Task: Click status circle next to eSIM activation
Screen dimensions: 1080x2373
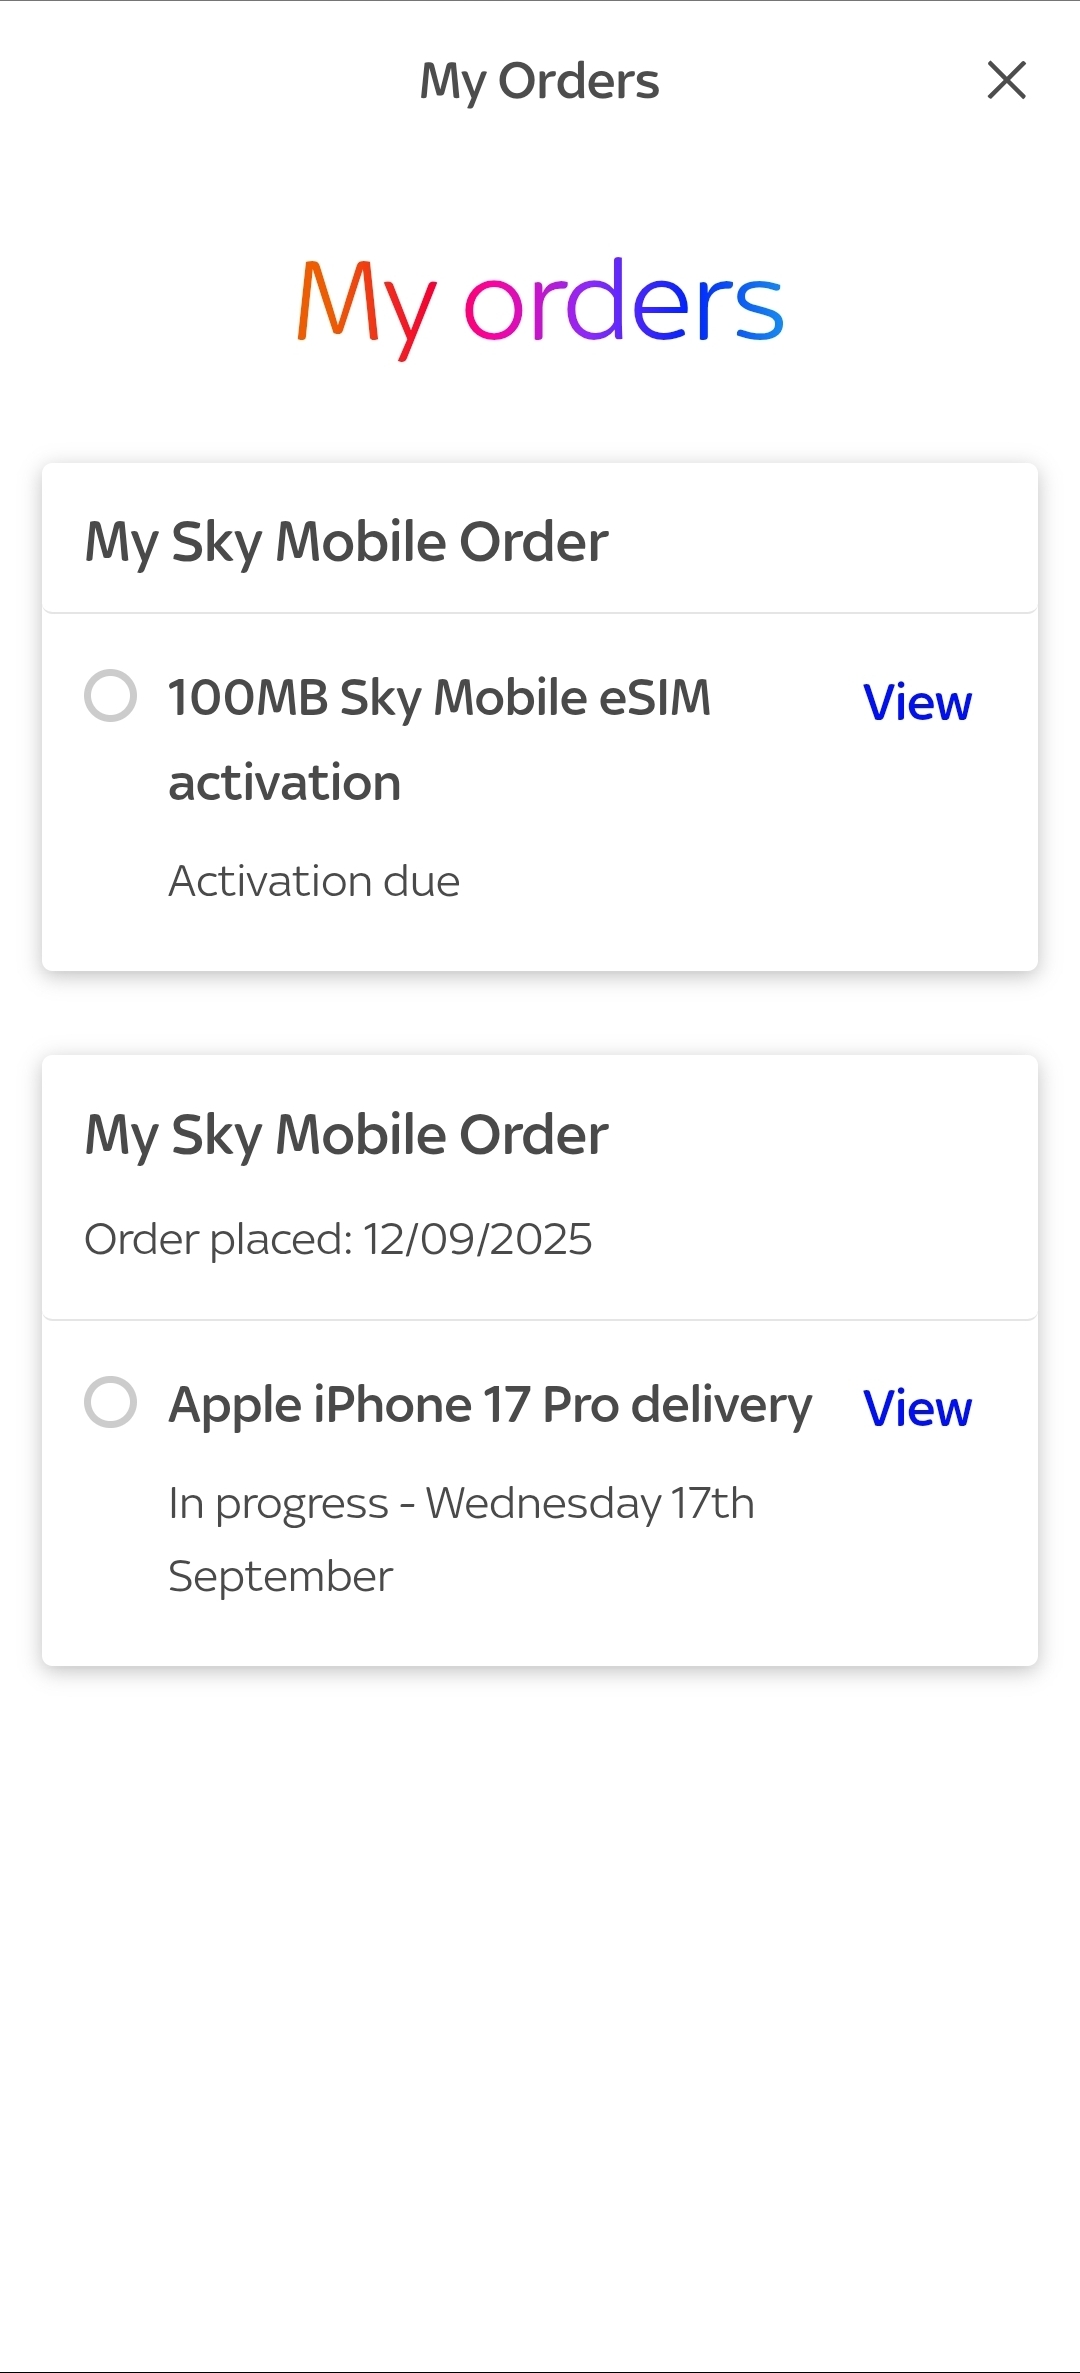Action: coord(110,695)
